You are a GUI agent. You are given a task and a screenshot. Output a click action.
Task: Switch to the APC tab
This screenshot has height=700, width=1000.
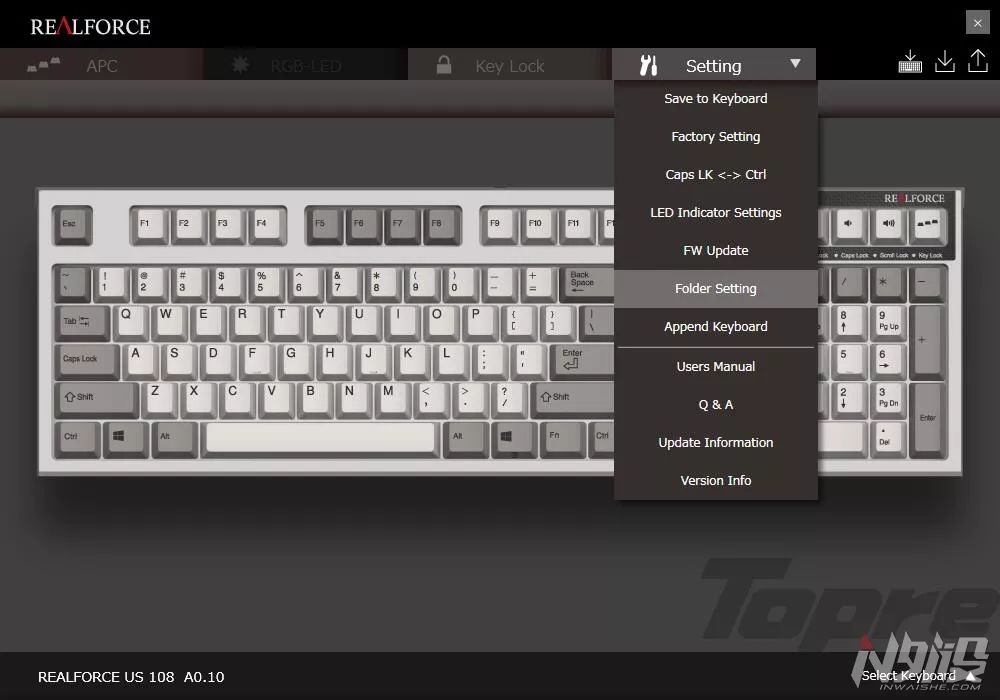tap(102, 64)
